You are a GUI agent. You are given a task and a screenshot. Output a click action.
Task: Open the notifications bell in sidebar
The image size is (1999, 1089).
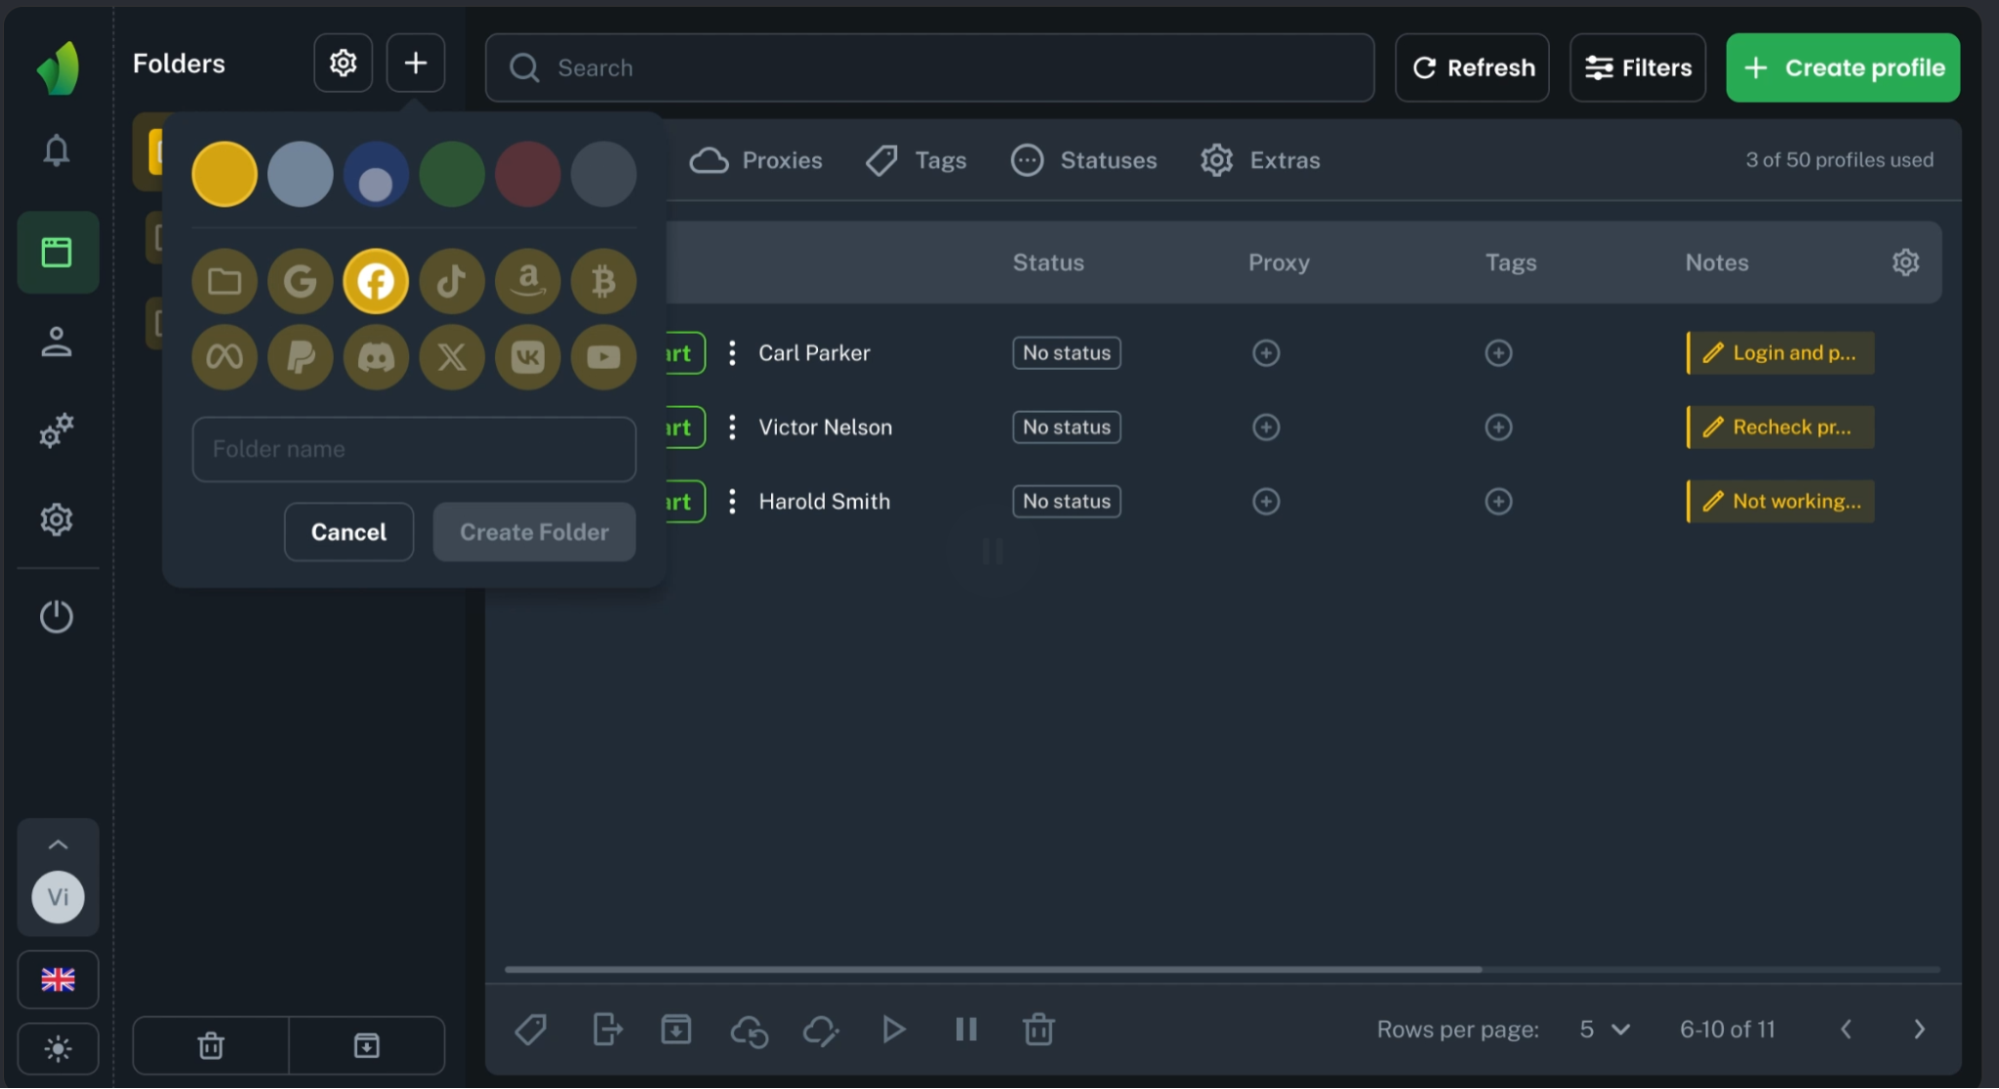57,150
